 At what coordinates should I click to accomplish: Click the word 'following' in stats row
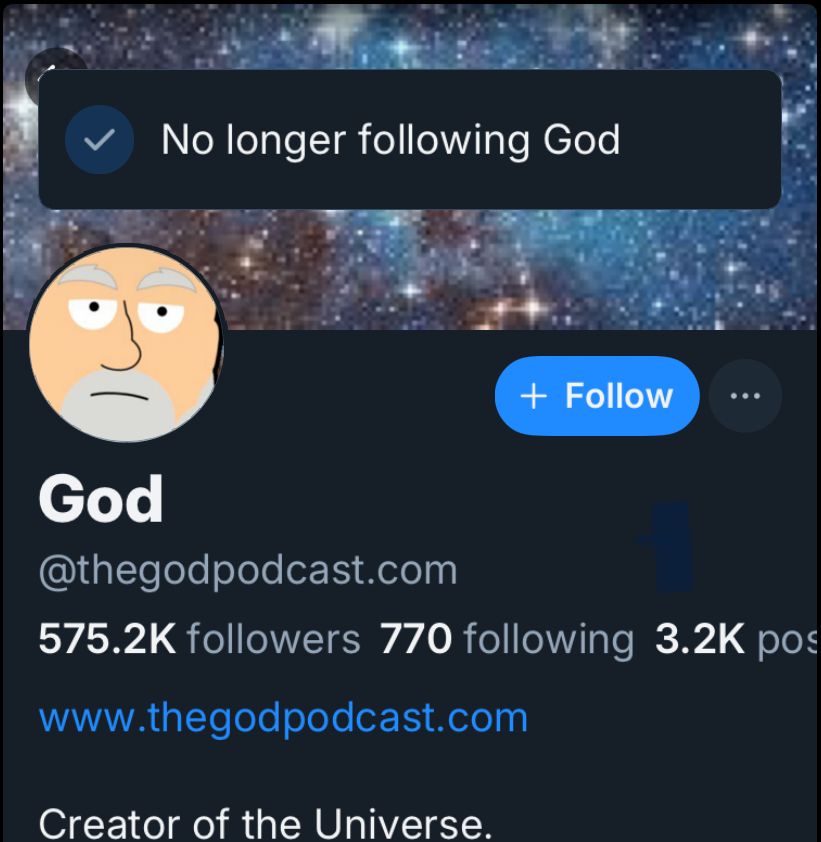point(549,640)
